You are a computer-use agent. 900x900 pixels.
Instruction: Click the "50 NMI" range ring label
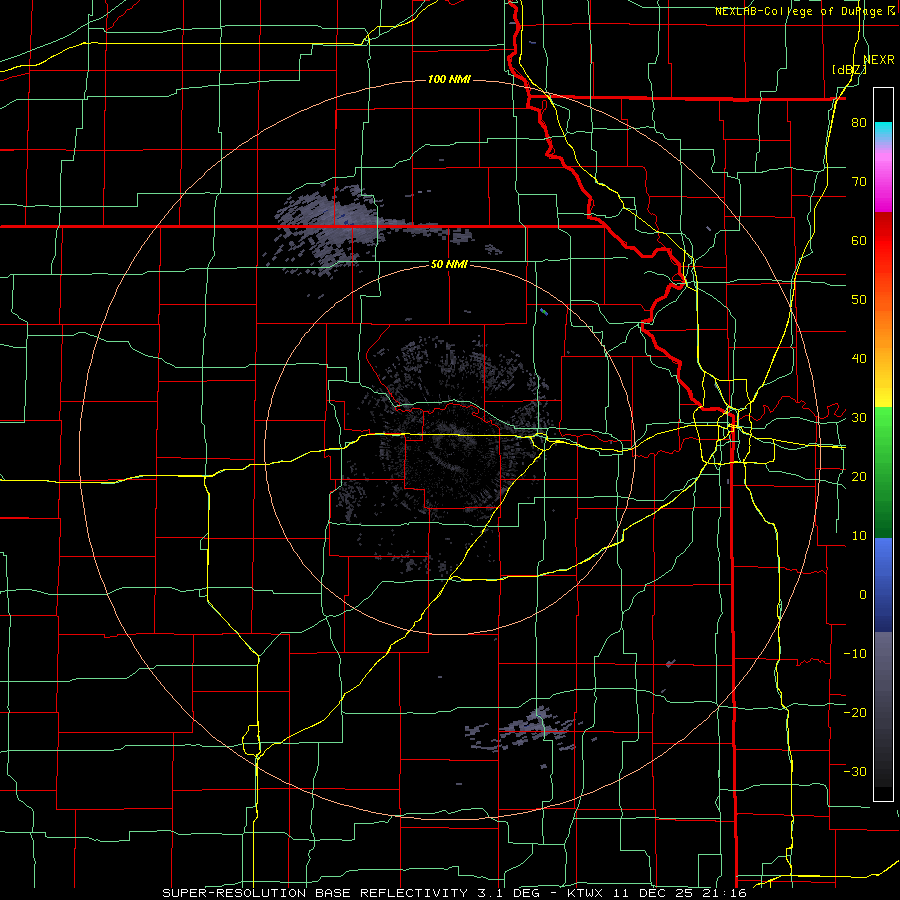449,264
